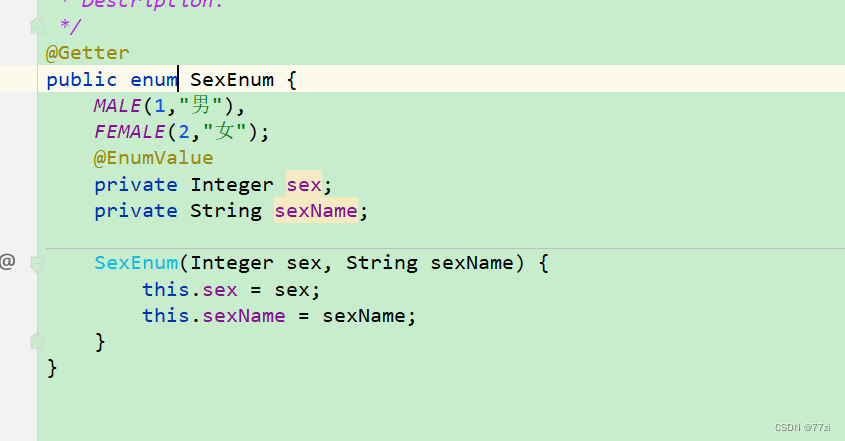845x441 pixels.
Task: Click the CSDN @77zi watermark
Action: click(x=802, y=427)
